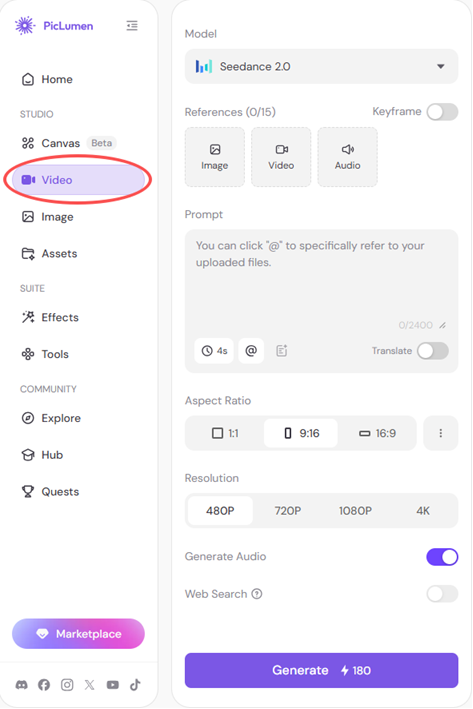Viewport: 473px width, 709px height.
Task: Open the Marketplace button
Action: pyautogui.click(x=78, y=634)
